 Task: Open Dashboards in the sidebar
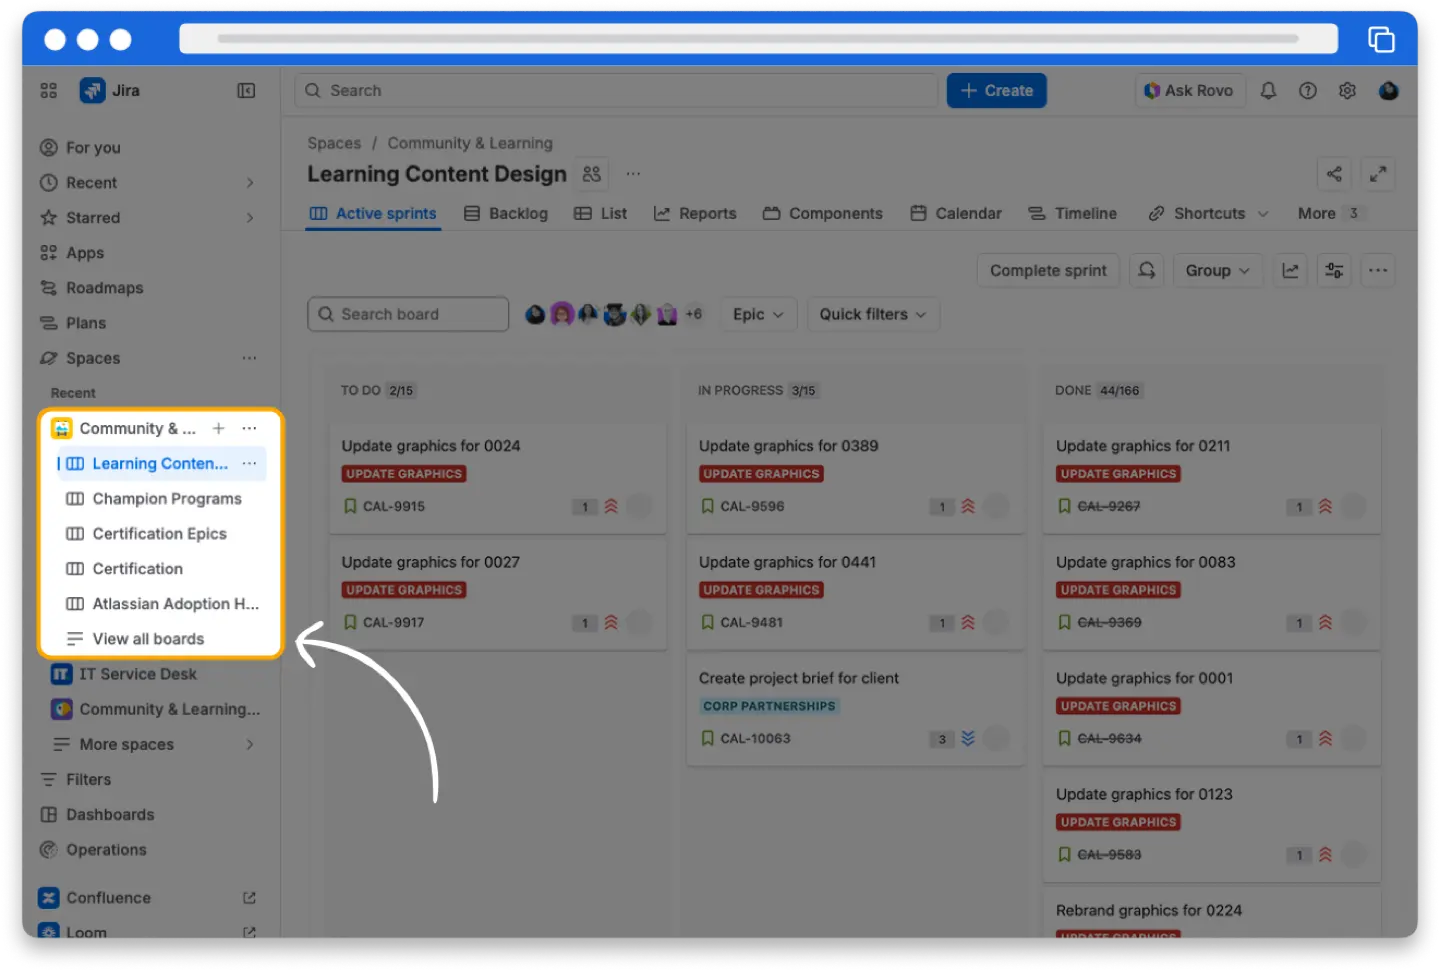110,815
